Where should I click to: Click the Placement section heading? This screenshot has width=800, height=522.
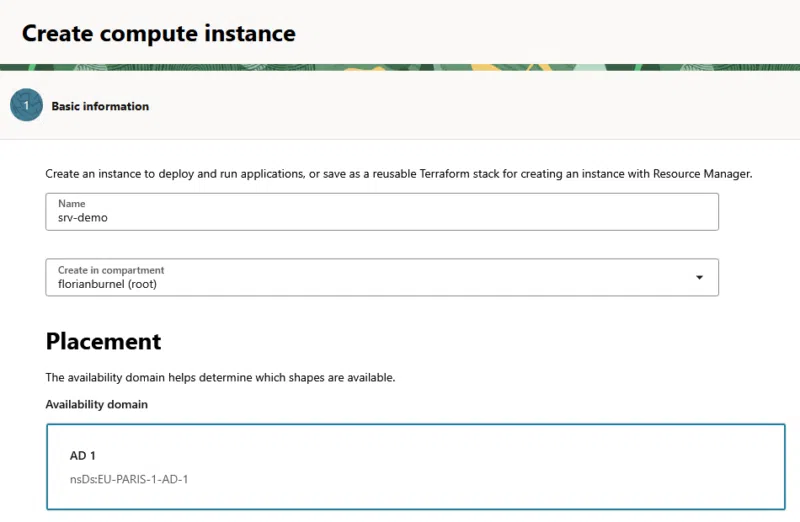pyautogui.click(x=103, y=341)
